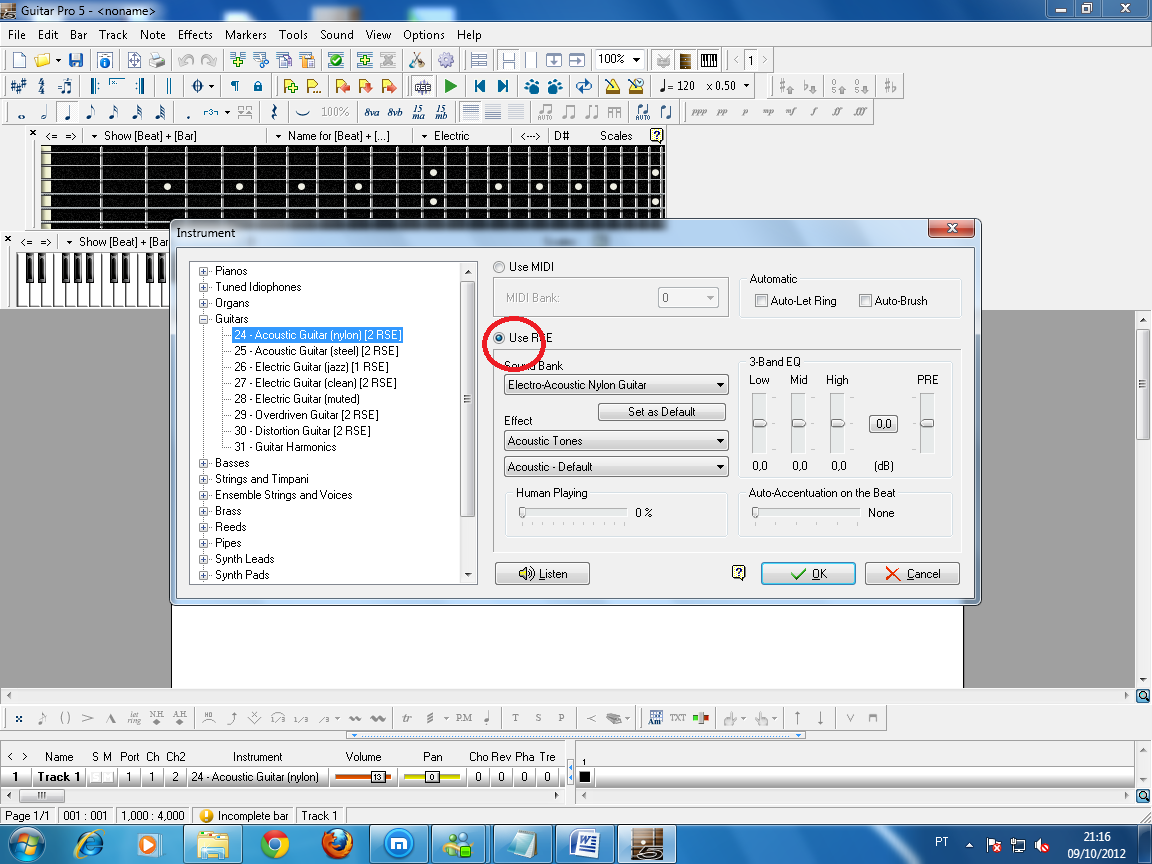Click the dialog help question mark icon

pos(739,573)
